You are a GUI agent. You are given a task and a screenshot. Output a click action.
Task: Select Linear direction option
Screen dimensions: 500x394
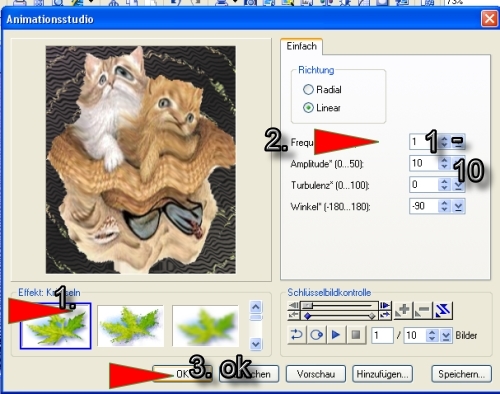322,108
